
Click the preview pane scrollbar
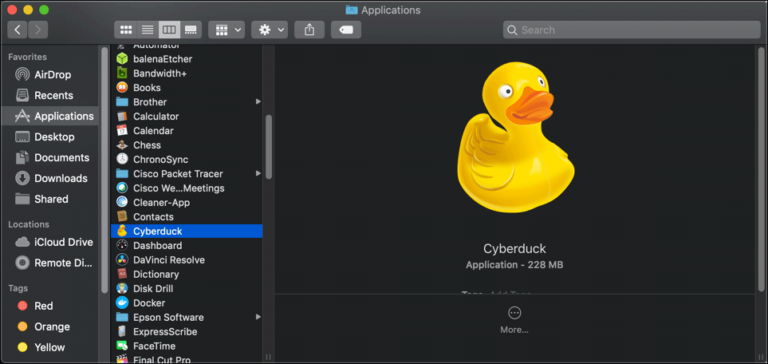[761, 169]
